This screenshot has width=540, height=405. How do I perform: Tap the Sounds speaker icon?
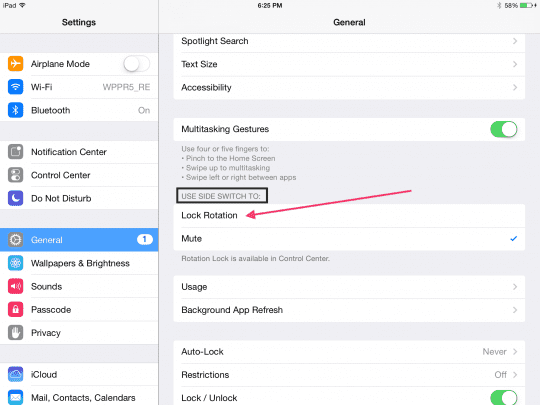(15, 286)
